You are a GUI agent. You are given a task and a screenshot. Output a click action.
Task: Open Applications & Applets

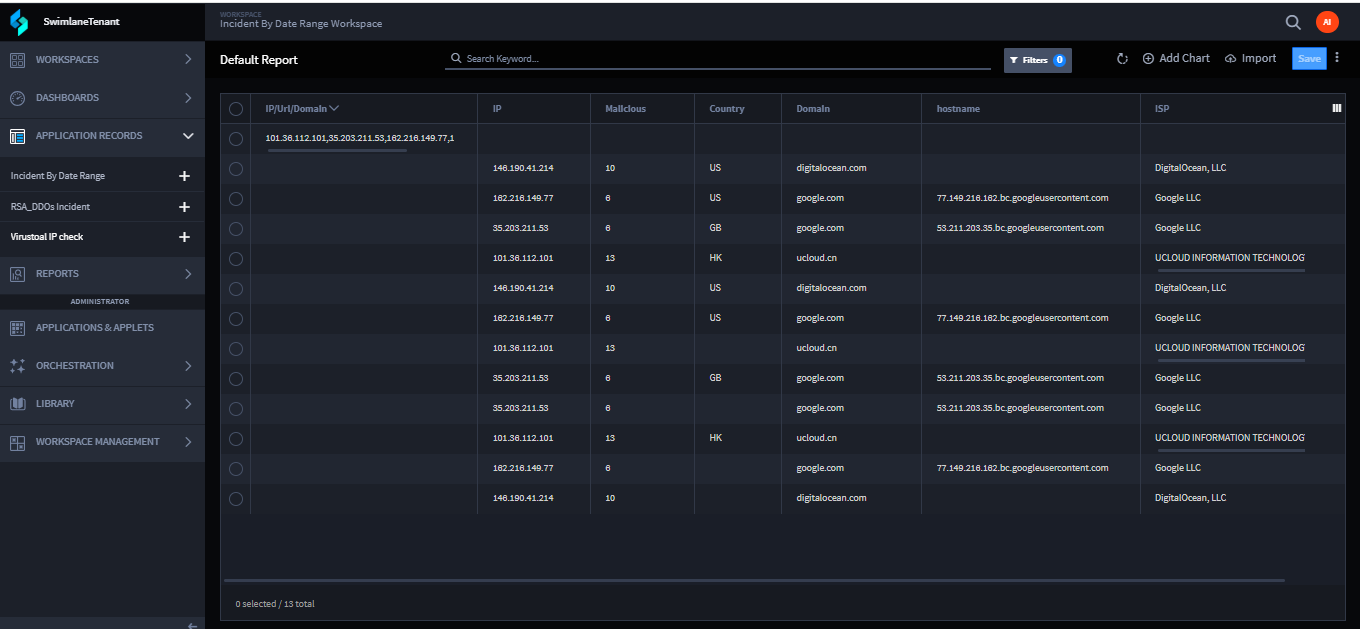[95, 328]
